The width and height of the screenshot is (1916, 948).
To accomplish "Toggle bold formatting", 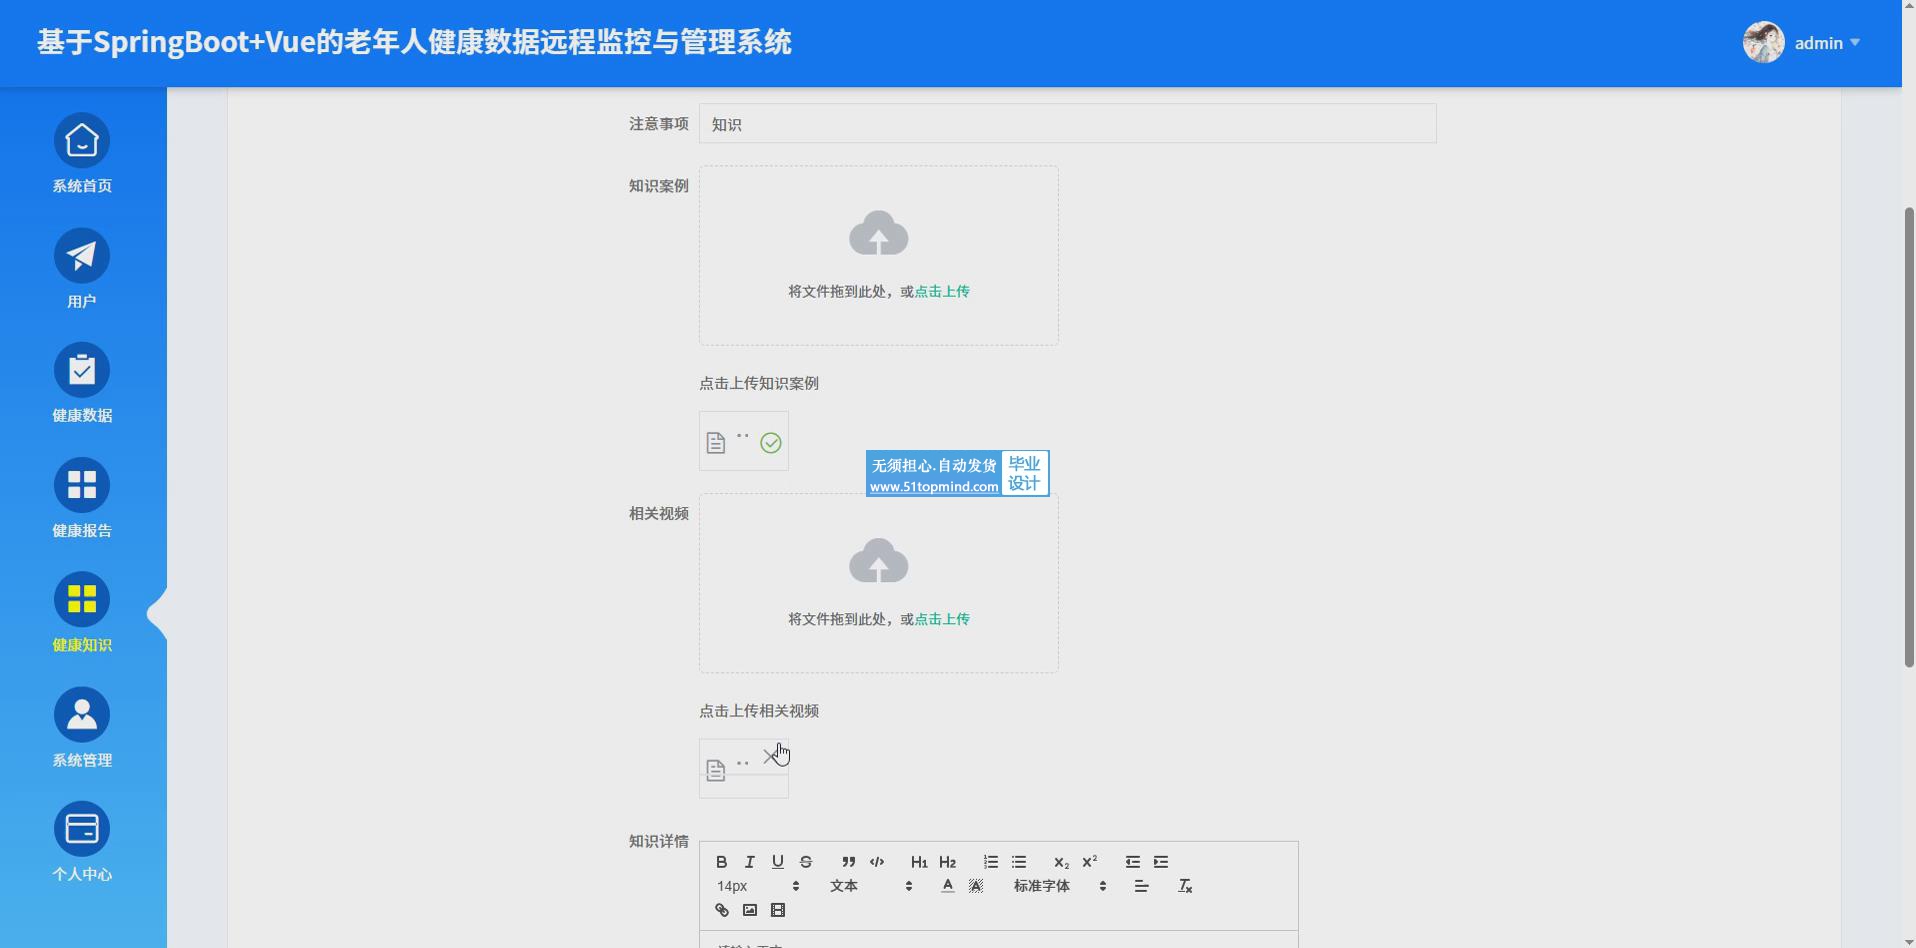I will tap(721, 862).
